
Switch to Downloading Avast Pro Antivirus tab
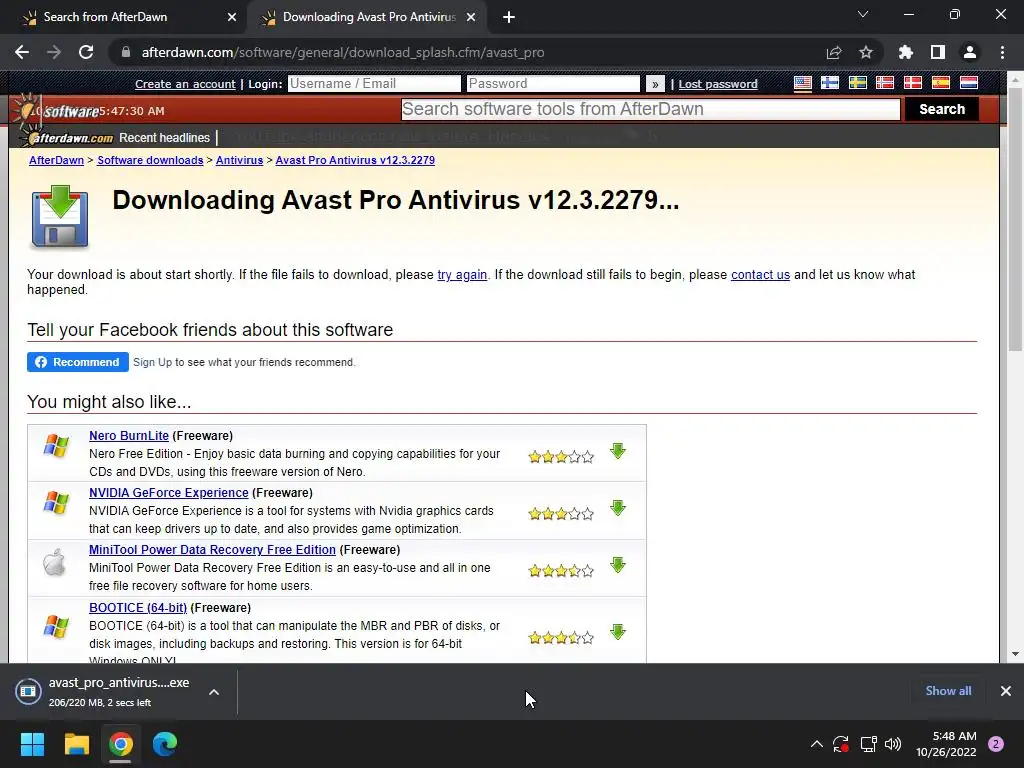coord(369,17)
